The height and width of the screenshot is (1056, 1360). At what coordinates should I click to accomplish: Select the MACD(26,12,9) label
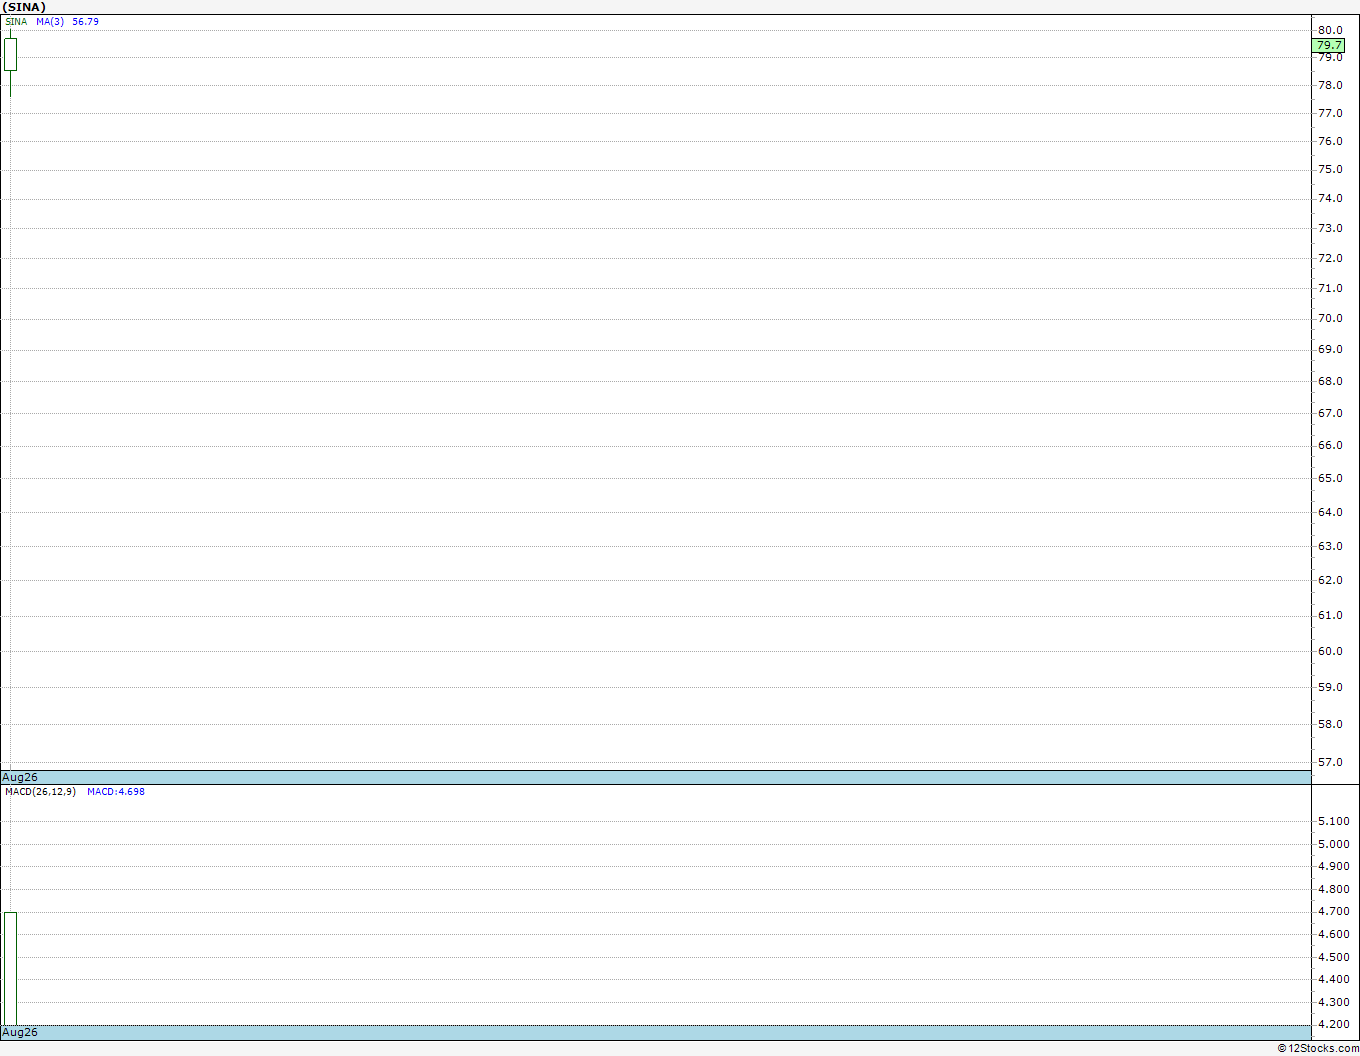point(40,792)
